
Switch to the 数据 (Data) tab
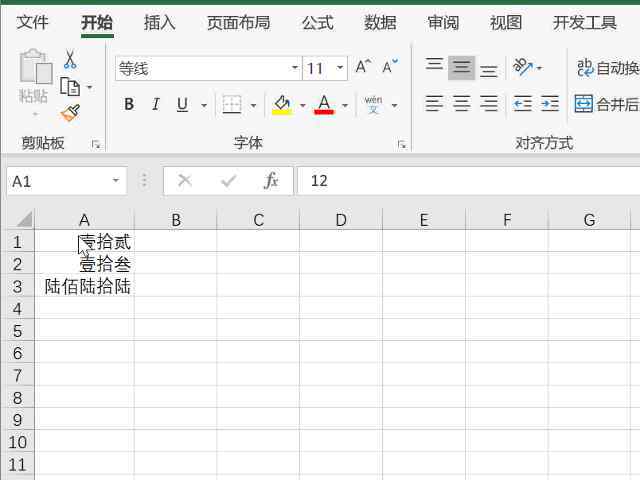click(x=380, y=22)
